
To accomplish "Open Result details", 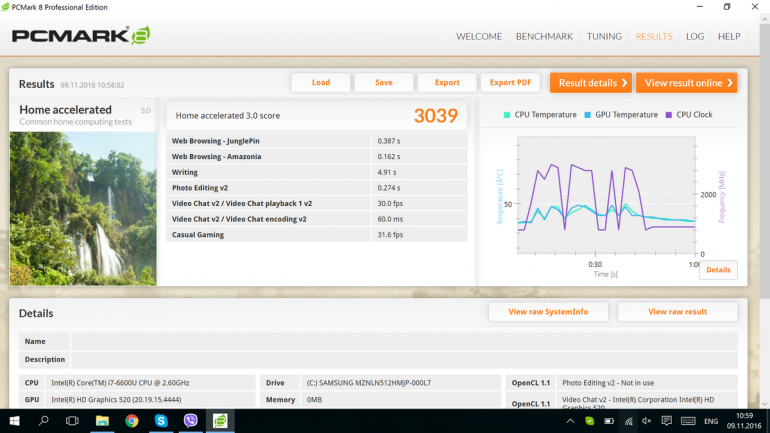I will pyautogui.click(x=591, y=82).
